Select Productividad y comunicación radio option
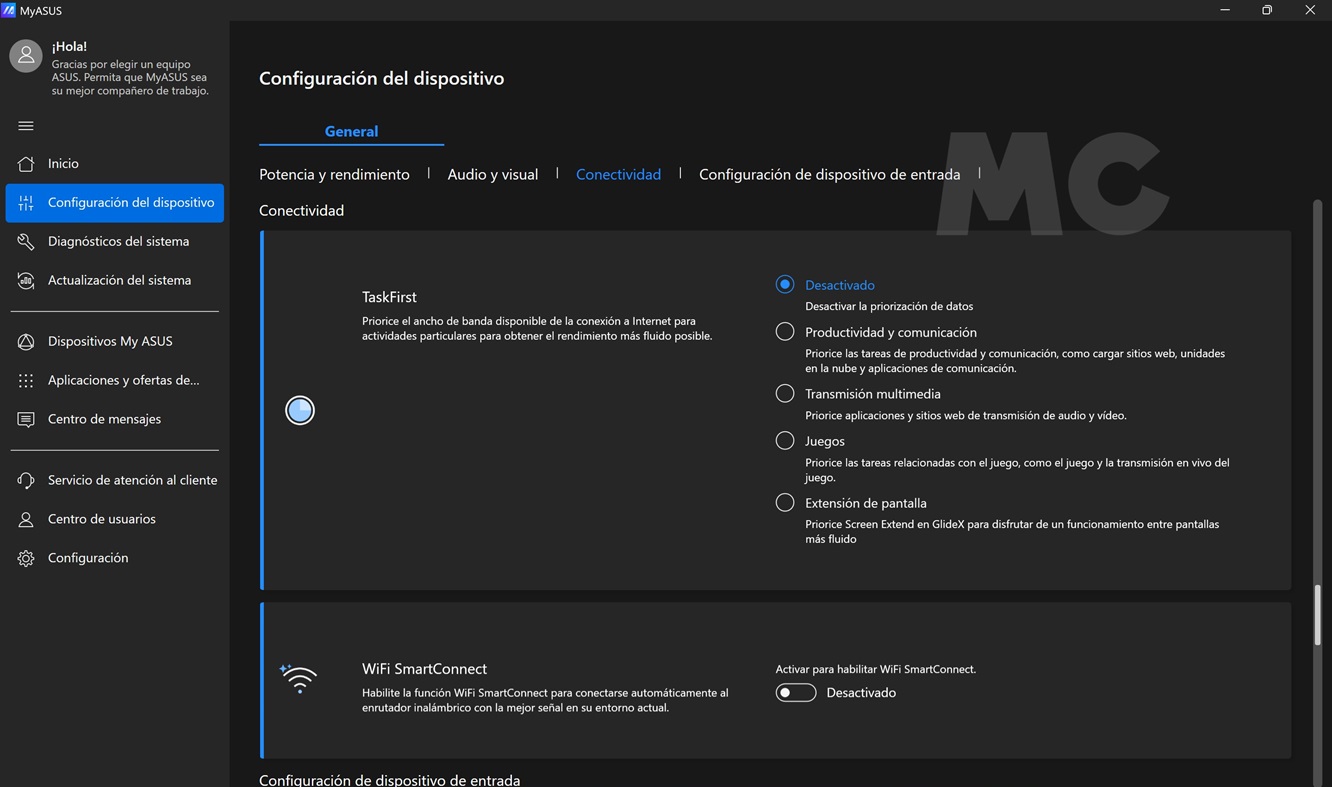The image size is (1332, 787). (x=785, y=332)
